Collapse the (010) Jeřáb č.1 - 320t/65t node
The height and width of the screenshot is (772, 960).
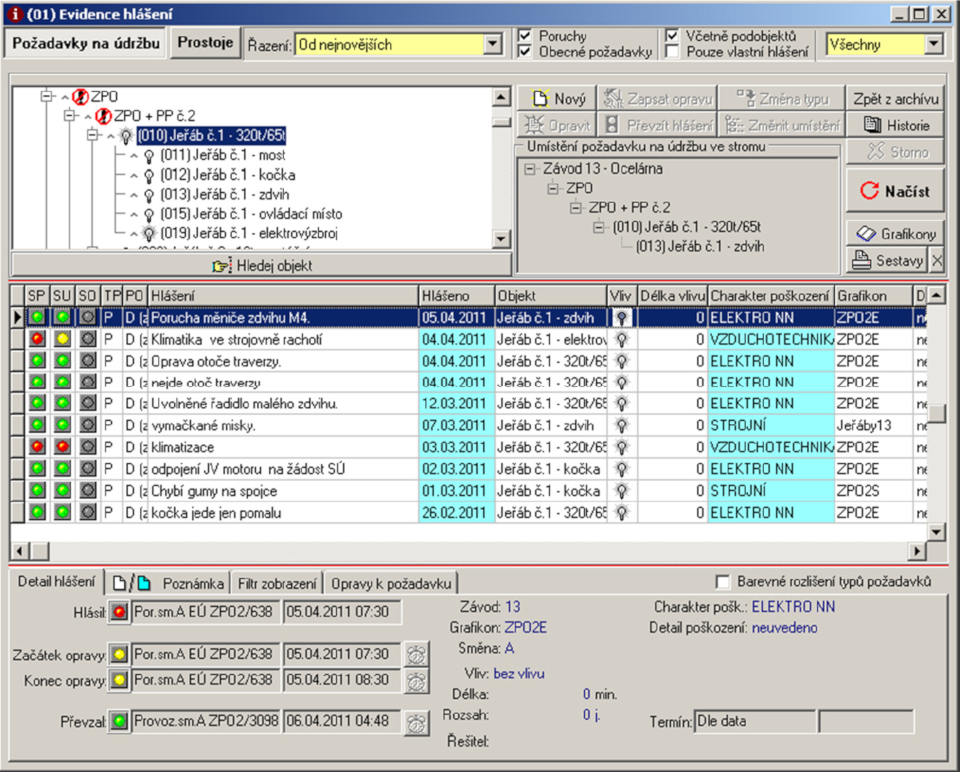92,135
